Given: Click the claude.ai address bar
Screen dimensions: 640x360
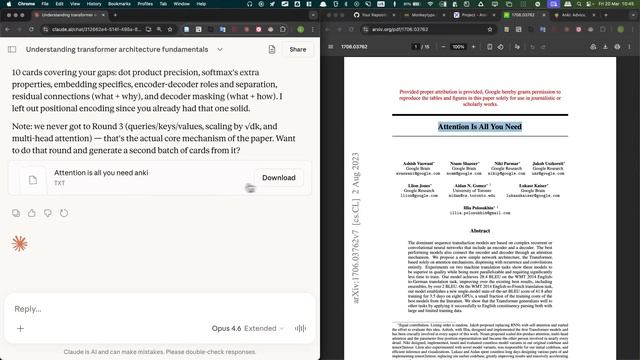Looking at the screenshot, I should [96, 29].
